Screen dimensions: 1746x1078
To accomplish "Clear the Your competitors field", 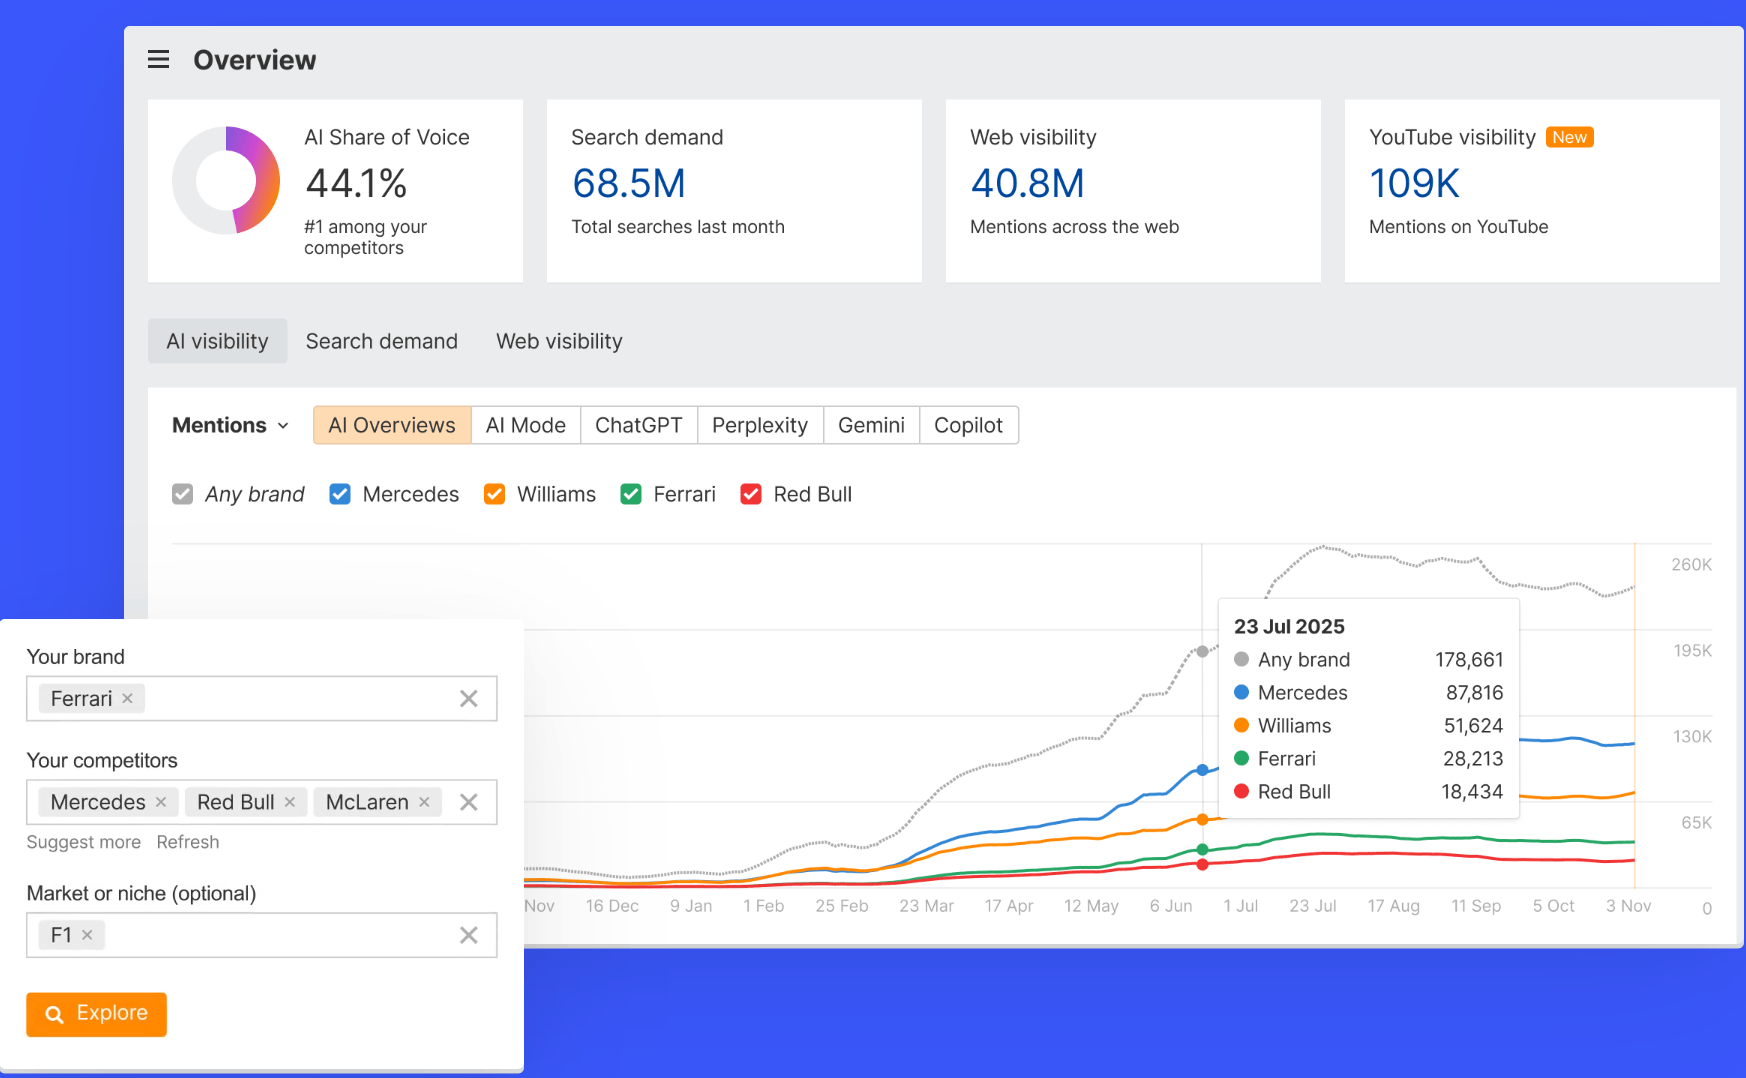I will pyautogui.click(x=468, y=801).
